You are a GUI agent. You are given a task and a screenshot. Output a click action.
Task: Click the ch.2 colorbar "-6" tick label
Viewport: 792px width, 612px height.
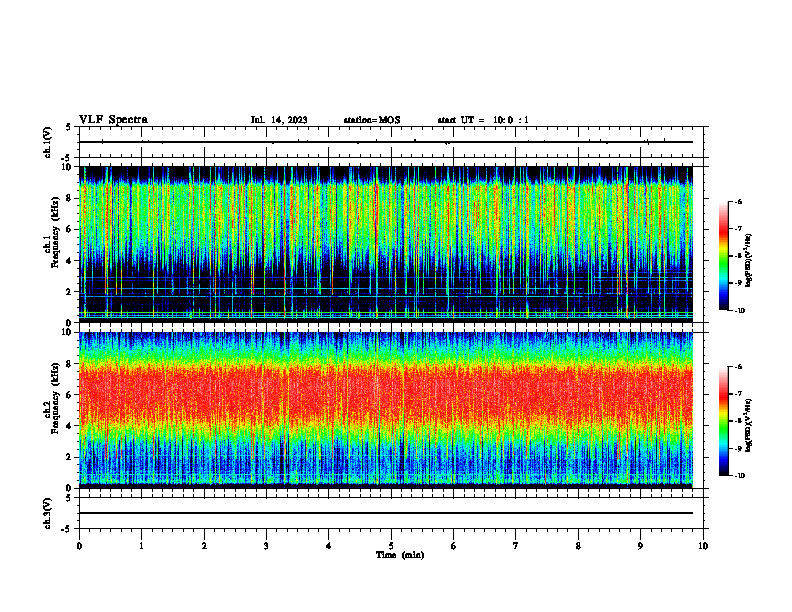738,367
